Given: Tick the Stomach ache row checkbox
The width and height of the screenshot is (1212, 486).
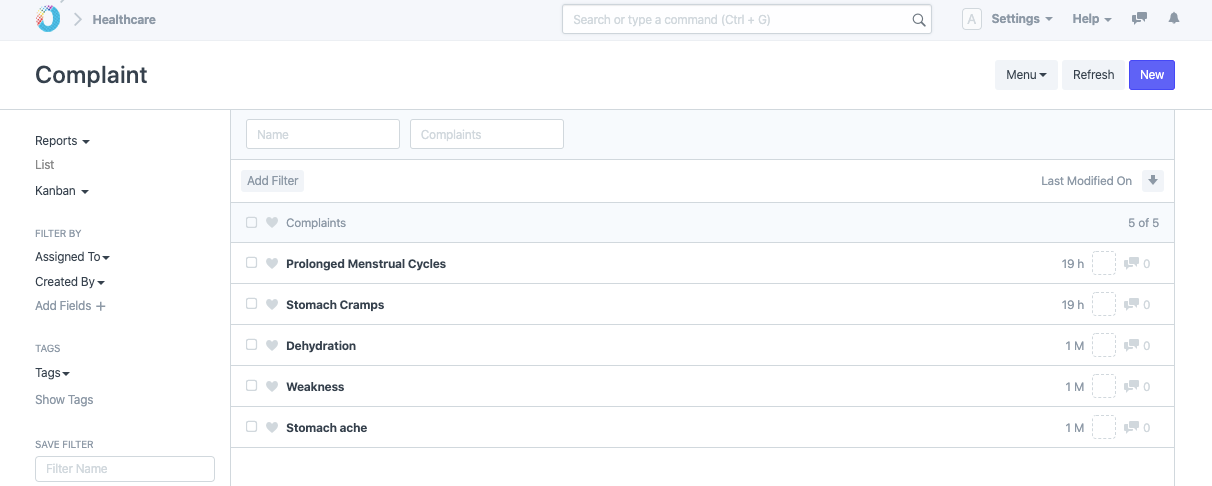Looking at the screenshot, I should (x=252, y=428).
